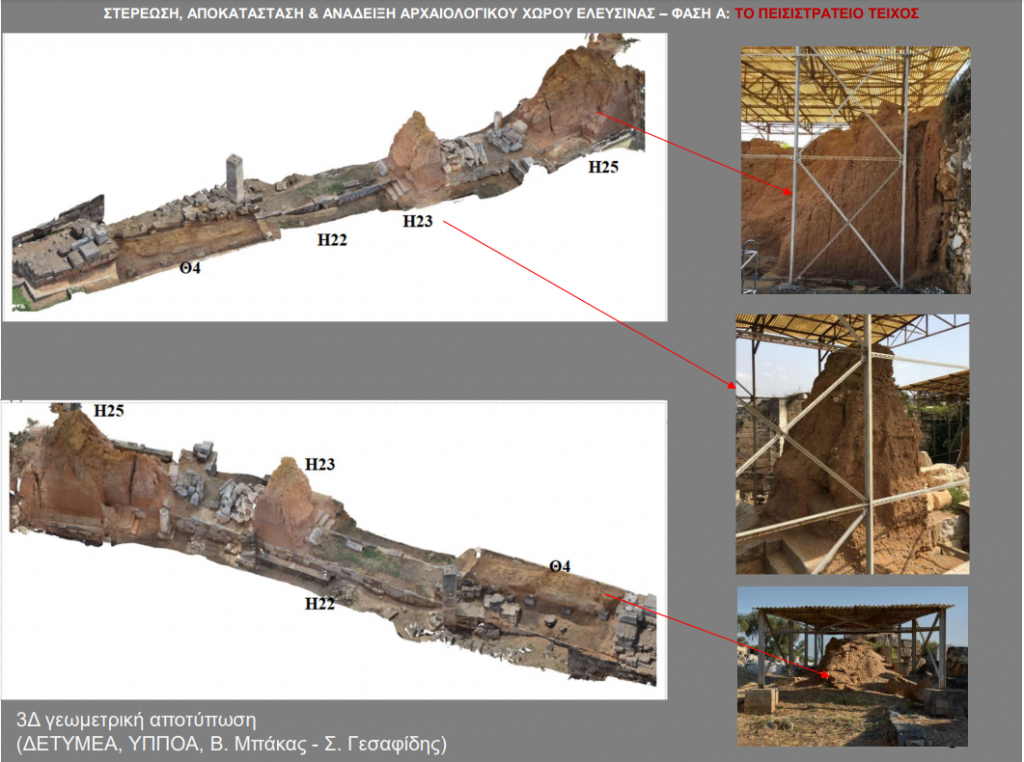The height and width of the screenshot is (762, 1024).
Task: Click the H23 label in the lower 3D model
Action: click(320, 464)
